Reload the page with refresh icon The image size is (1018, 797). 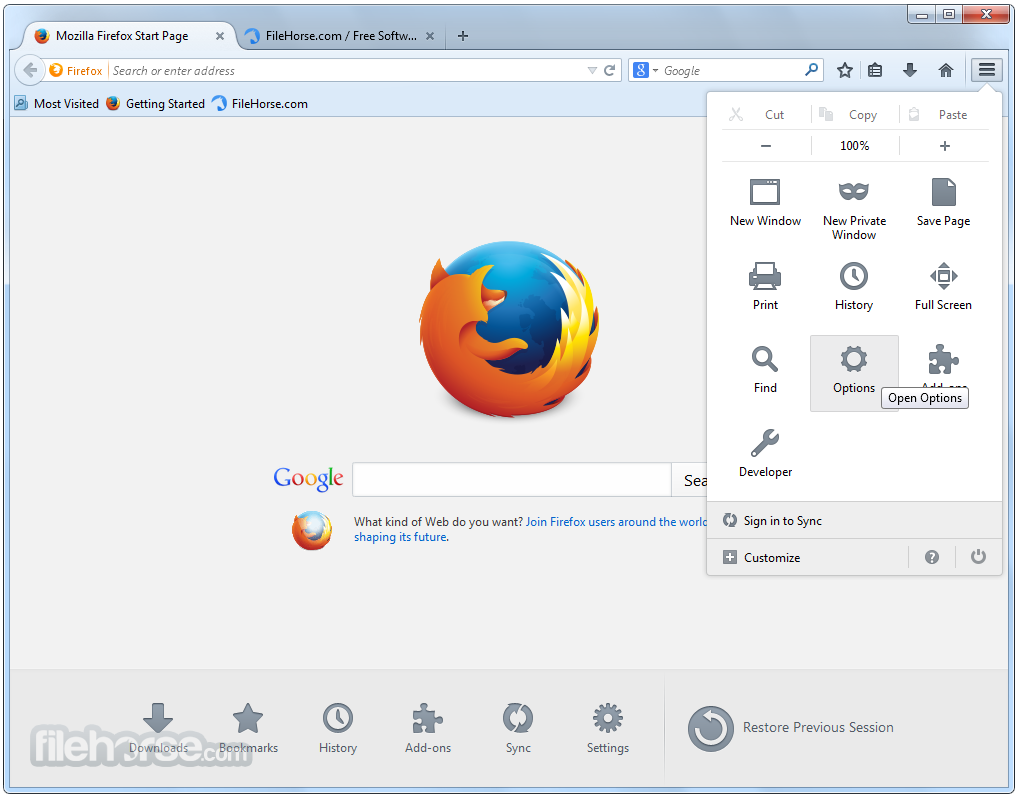pos(609,70)
